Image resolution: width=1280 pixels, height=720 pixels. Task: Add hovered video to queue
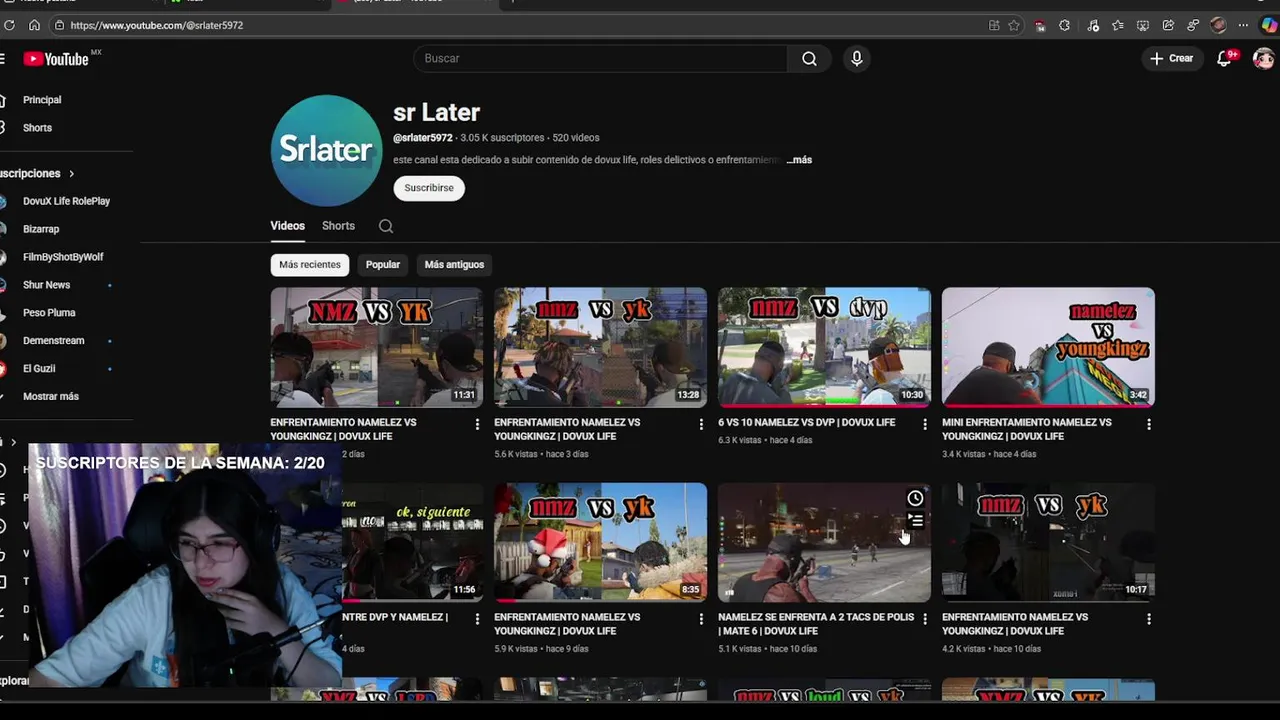[x=915, y=520]
